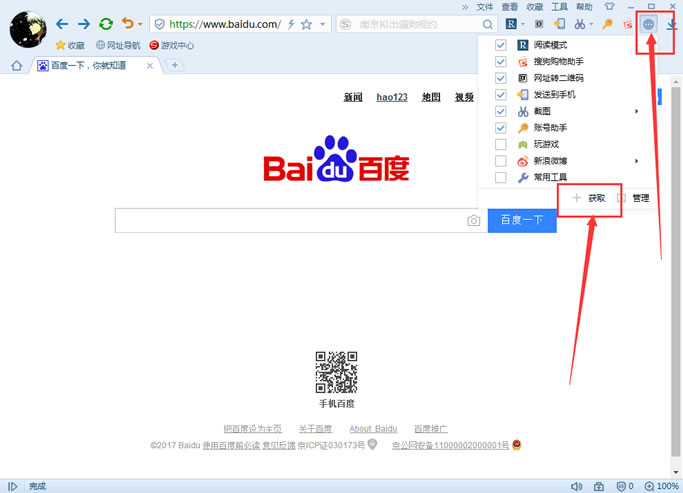Click the send to phone toolbar icon
Screen dimensions: 683x493
[x=559, y=24]
